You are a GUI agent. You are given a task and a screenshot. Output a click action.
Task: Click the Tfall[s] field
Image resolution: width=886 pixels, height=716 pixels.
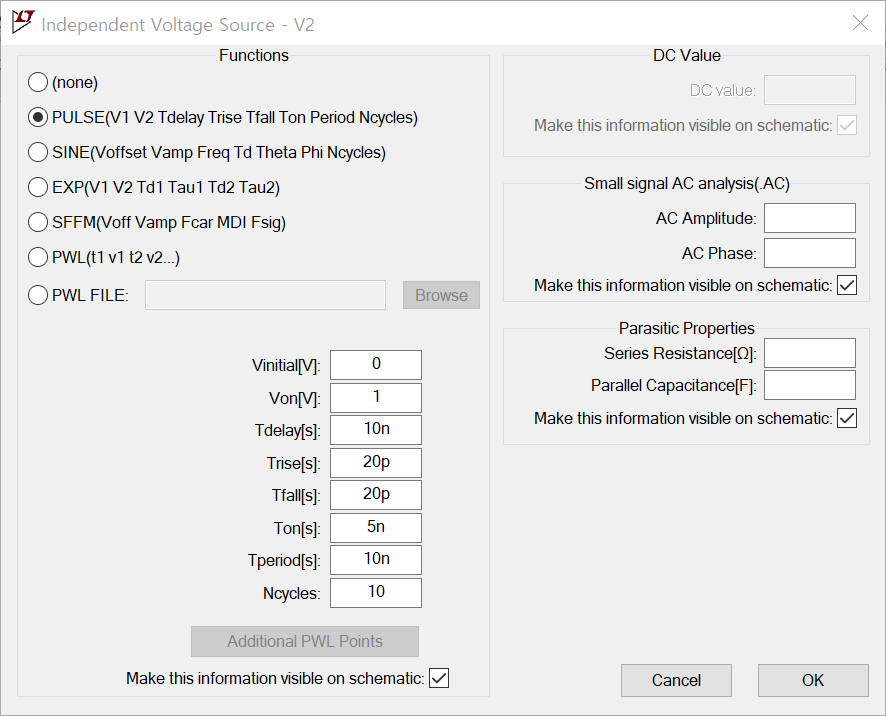pos(376,494)
